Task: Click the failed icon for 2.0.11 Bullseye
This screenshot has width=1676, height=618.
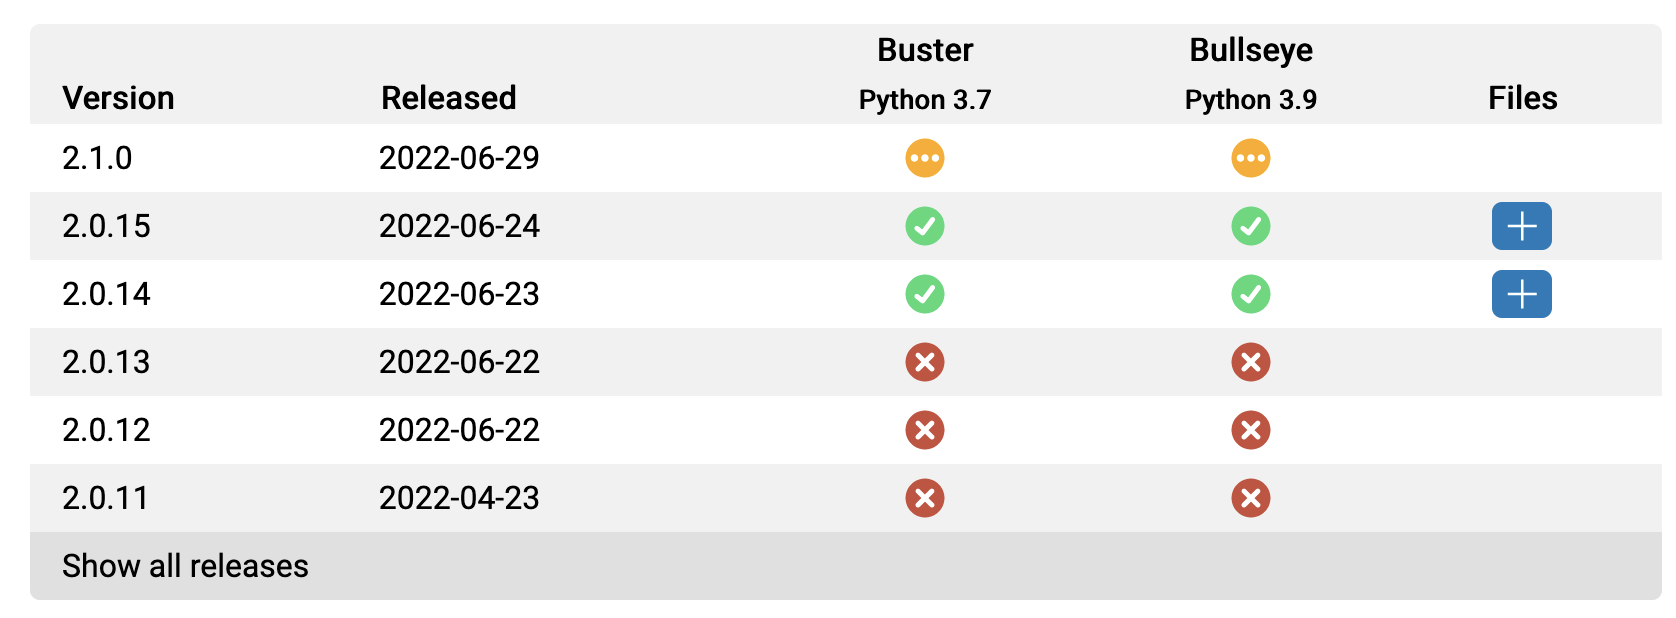Action: click(x=1250, y=498)
